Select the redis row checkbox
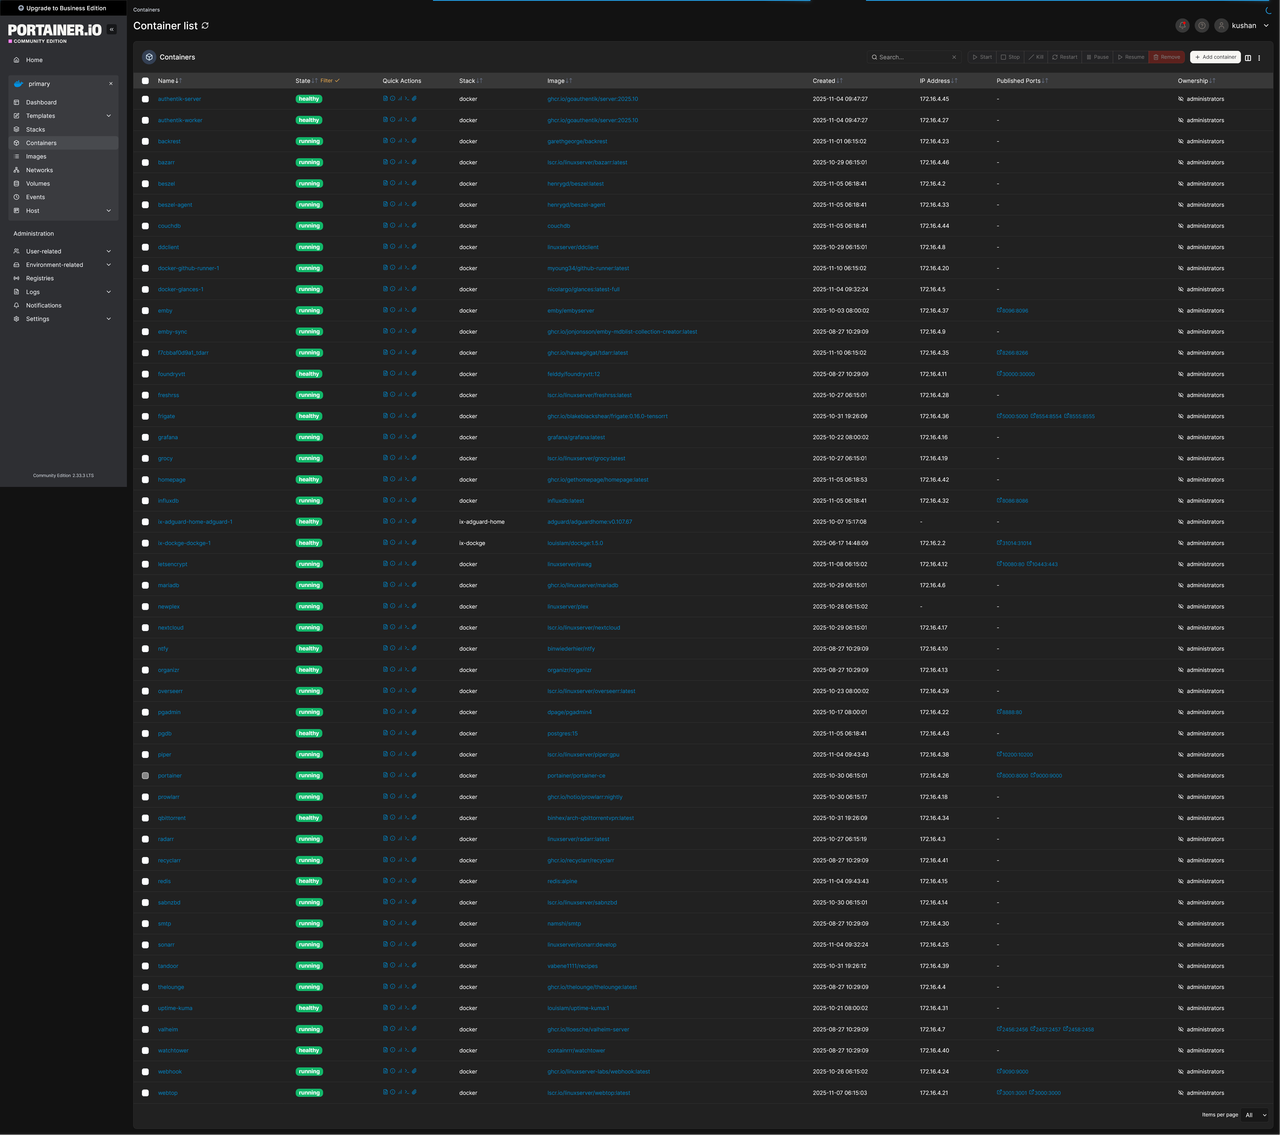This screenshot has width=1280, height=1135. [x=145, y=881]
